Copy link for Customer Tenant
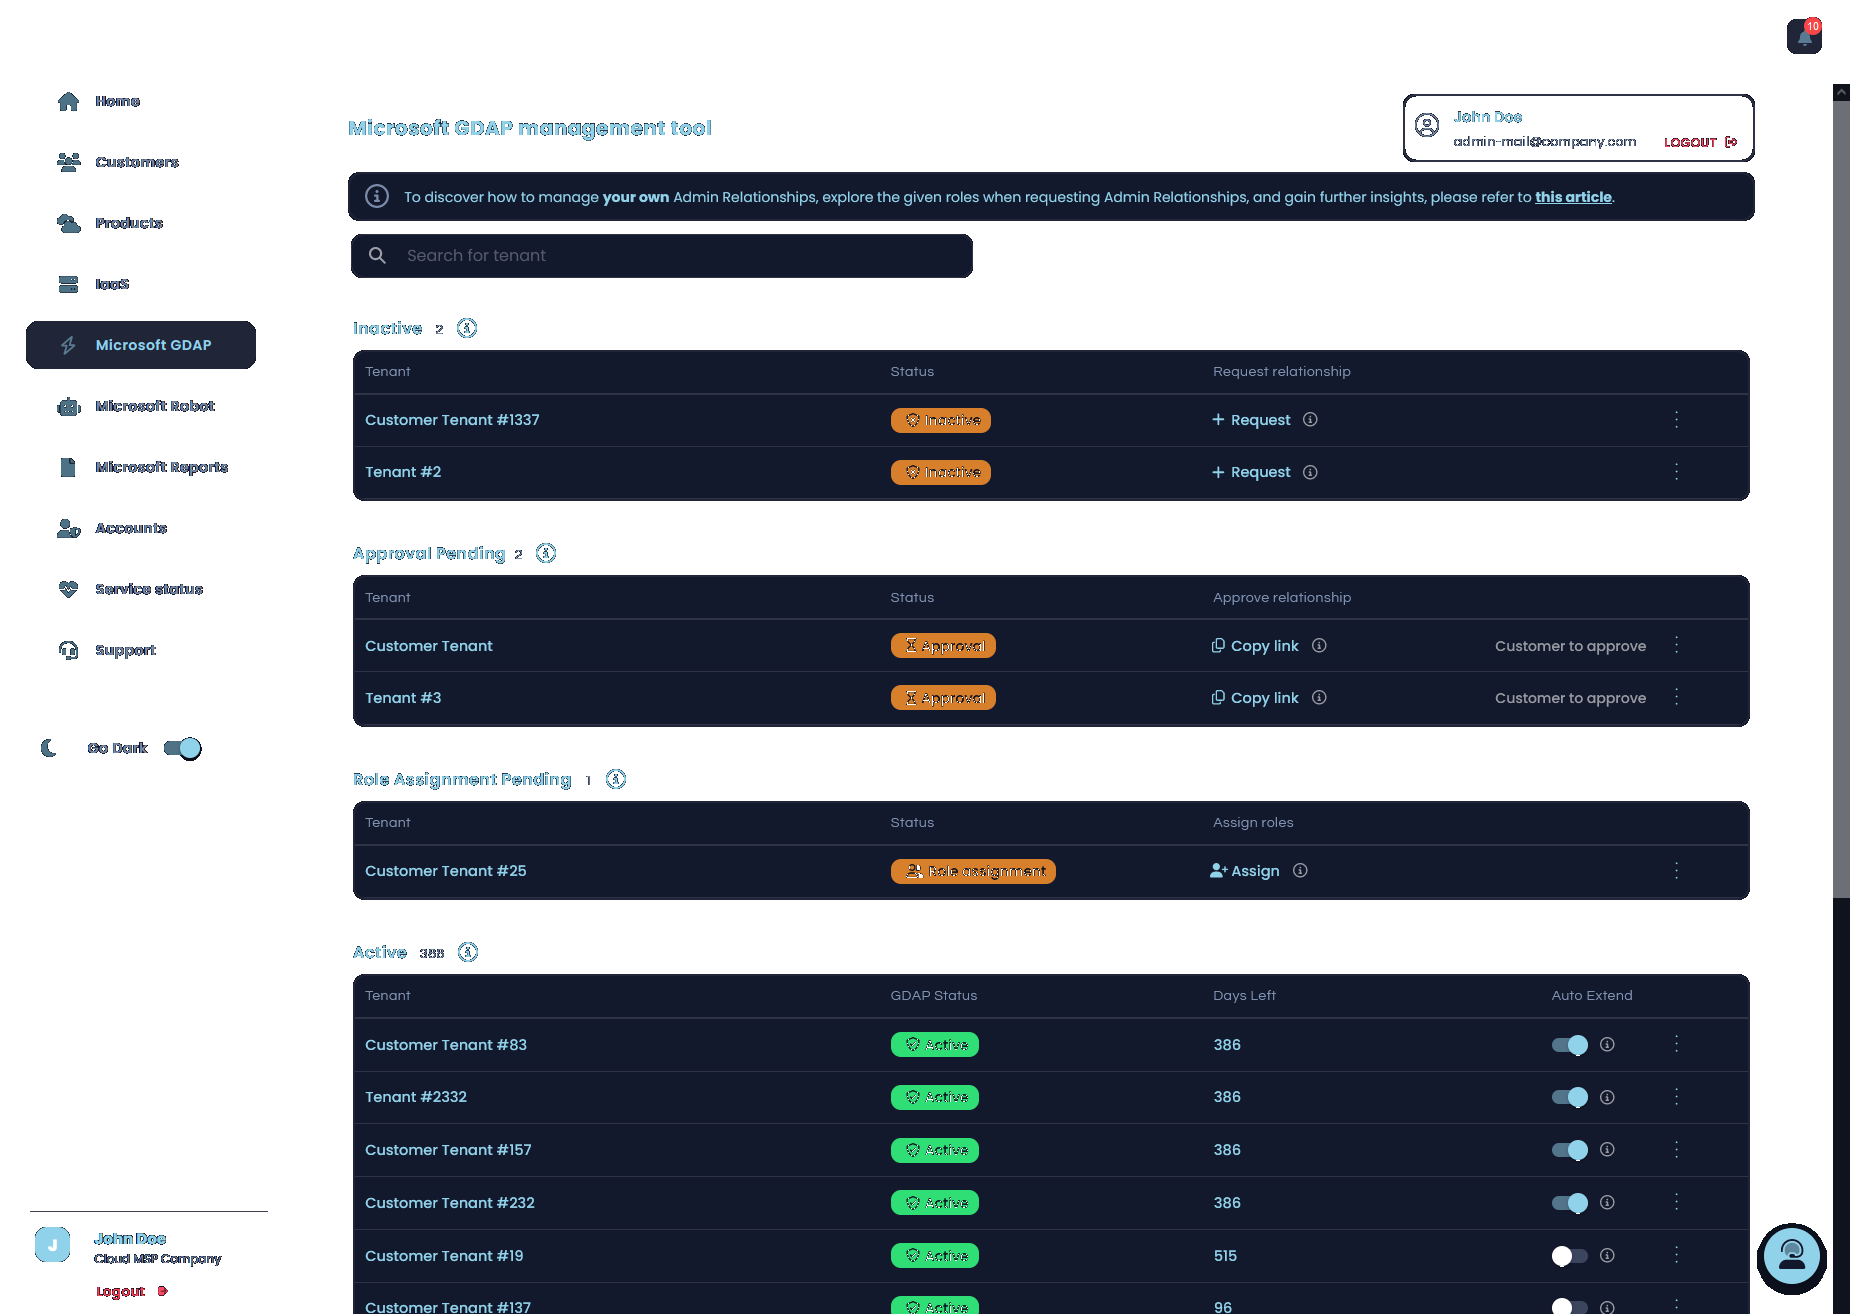 coord(1255,646)
